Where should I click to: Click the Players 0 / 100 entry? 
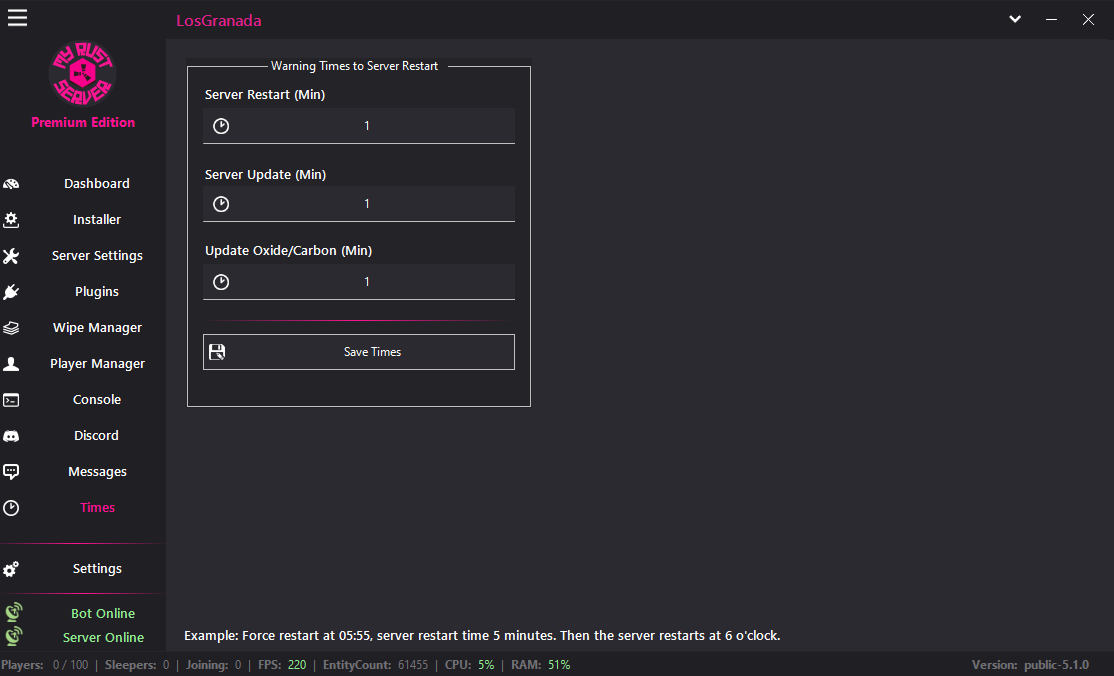point(45,665)
